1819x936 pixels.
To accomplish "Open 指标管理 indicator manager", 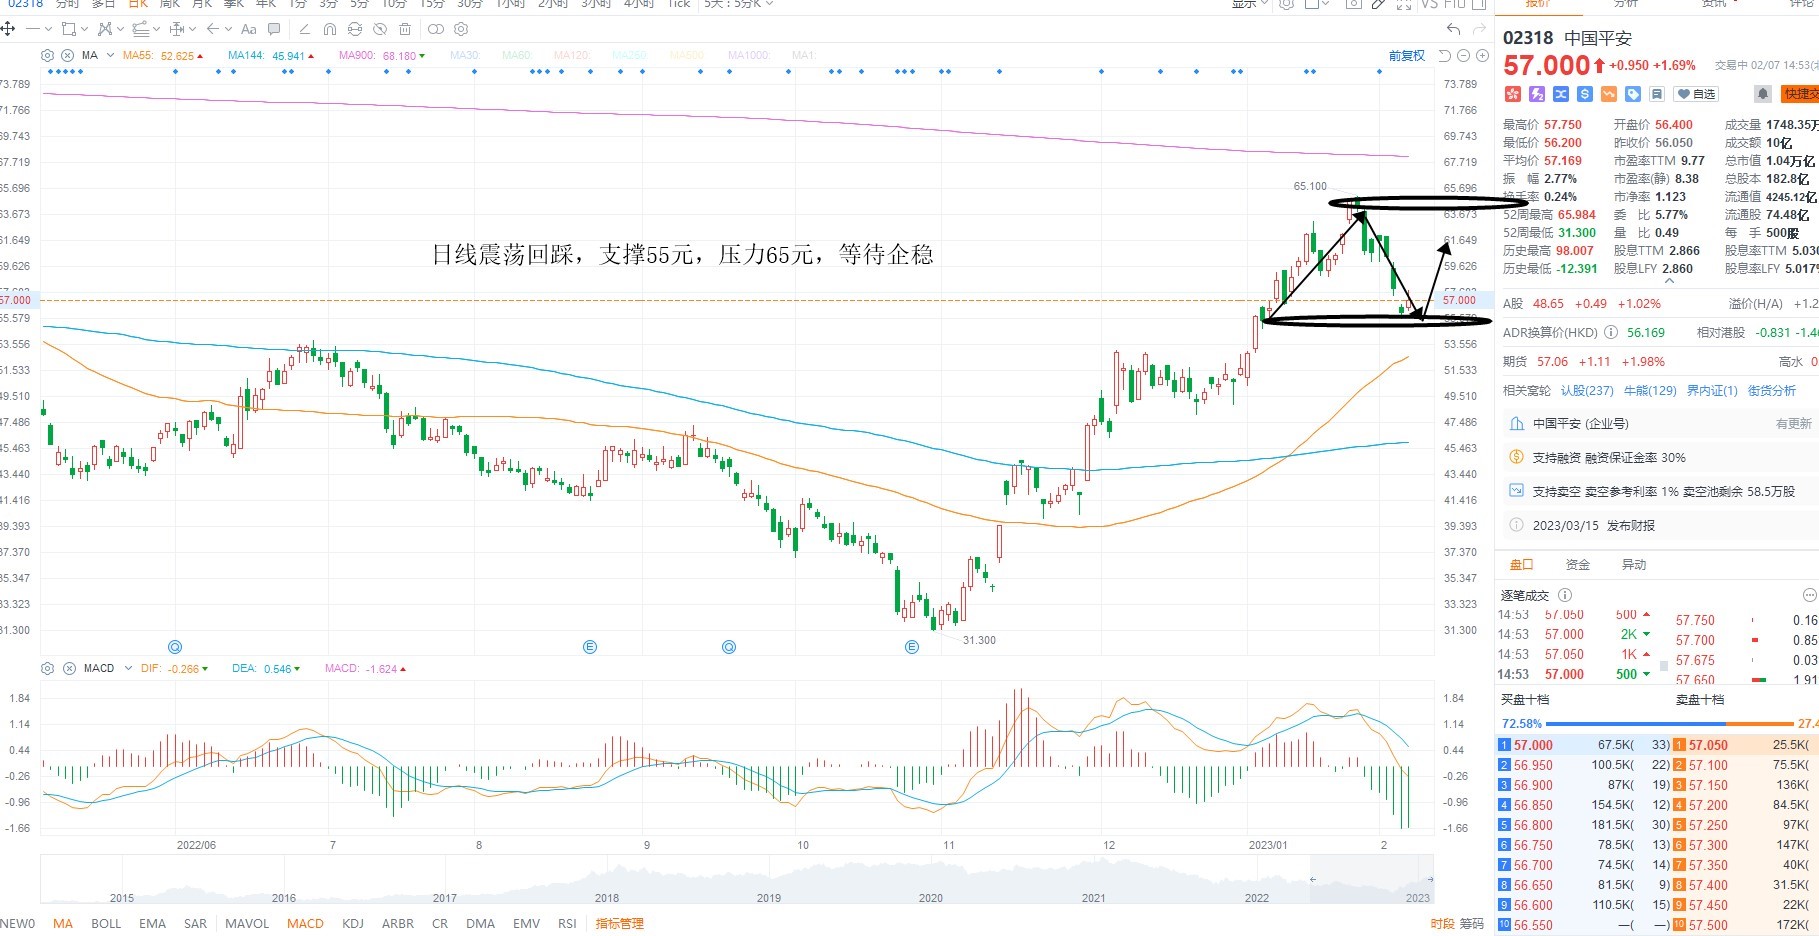I will [x=620, y=923].
